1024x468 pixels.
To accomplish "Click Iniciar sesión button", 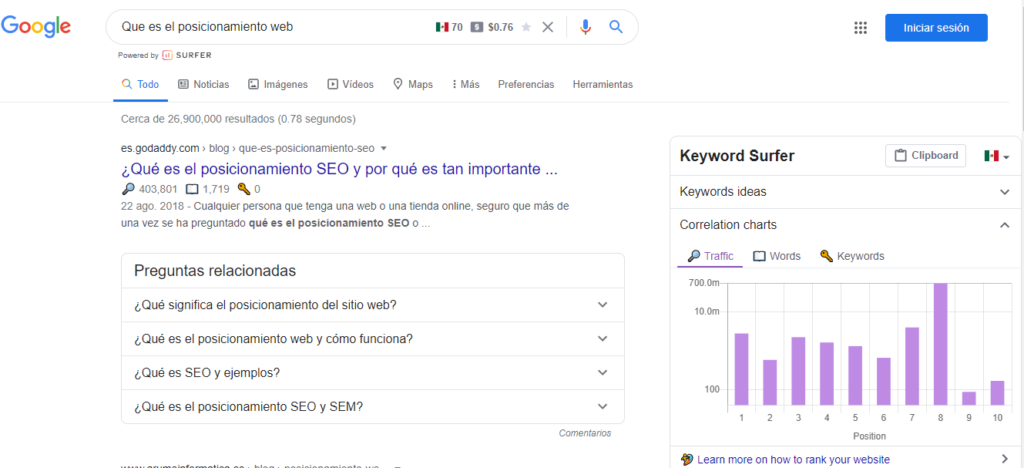I will [936, 28].
